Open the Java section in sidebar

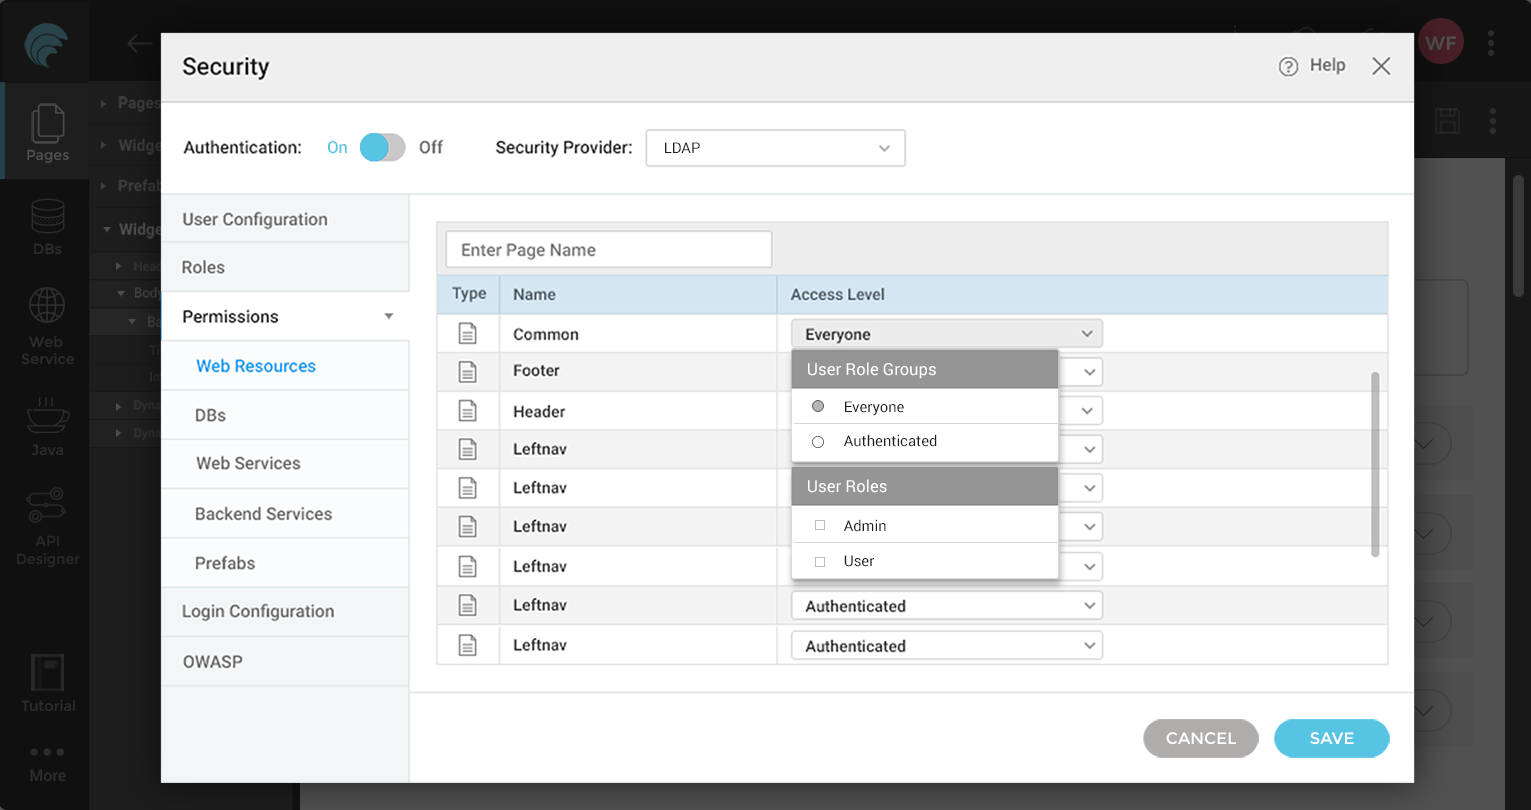[x=47, y=427]
